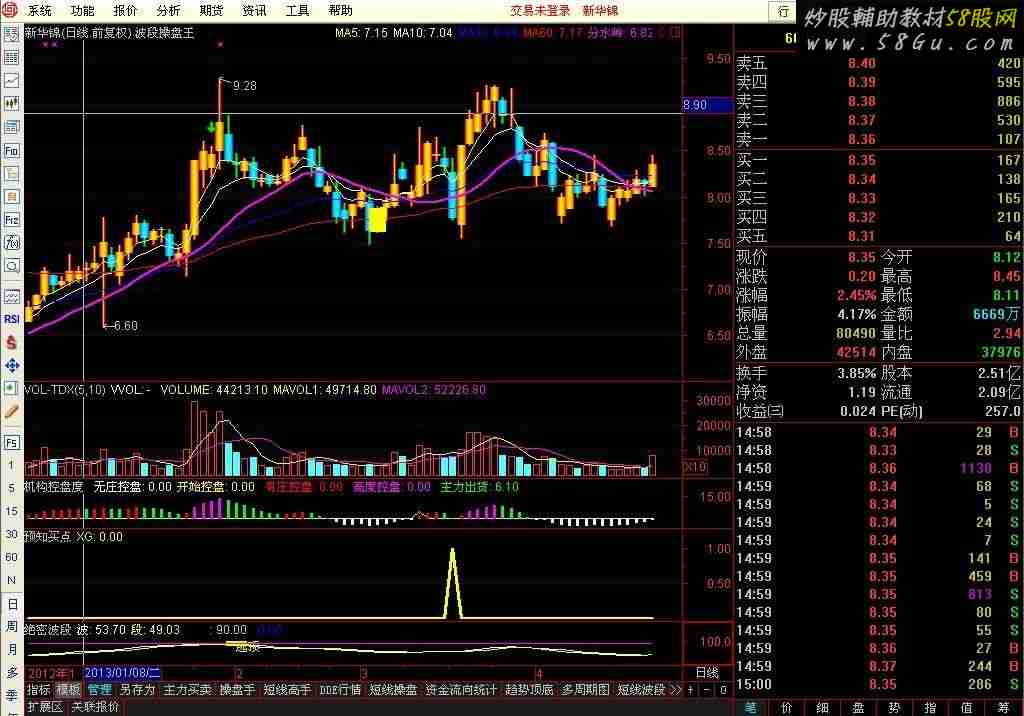Select the 操盘手 template tab

coord(237,689)
